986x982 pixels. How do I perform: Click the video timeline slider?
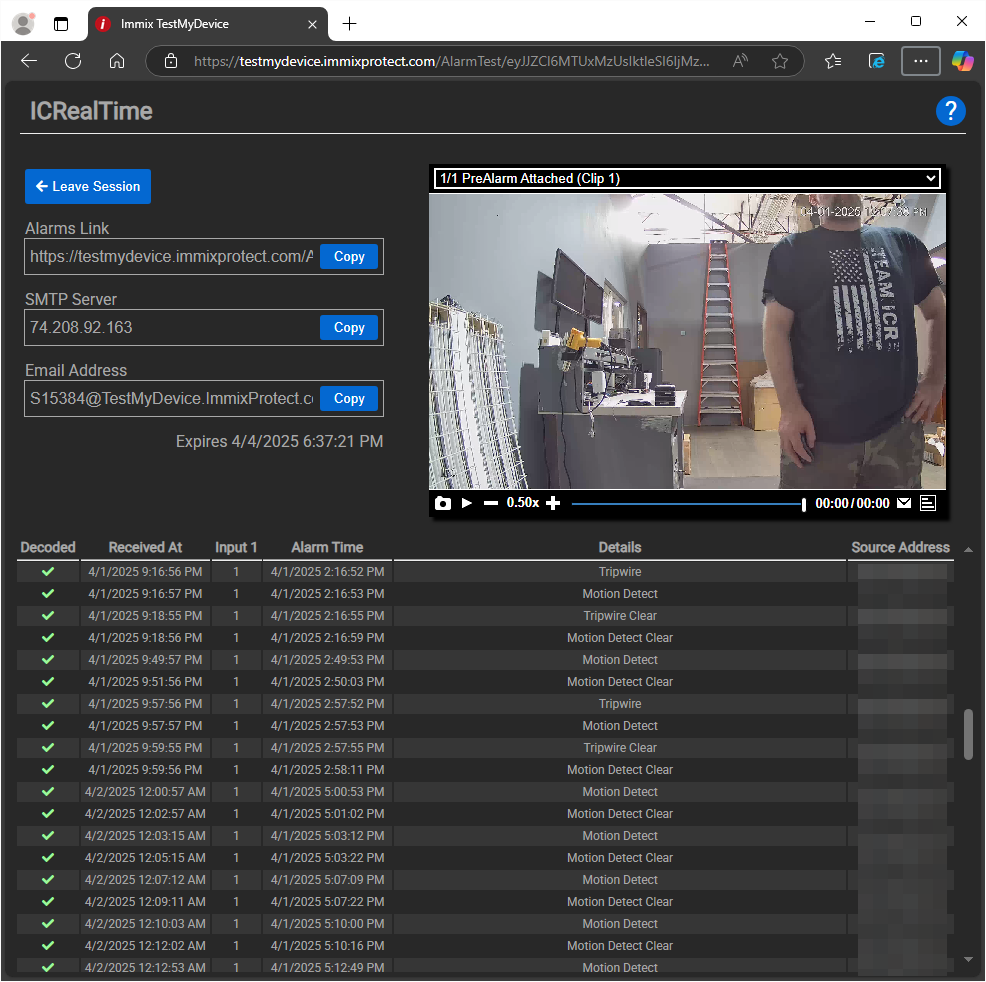(687, 504)
